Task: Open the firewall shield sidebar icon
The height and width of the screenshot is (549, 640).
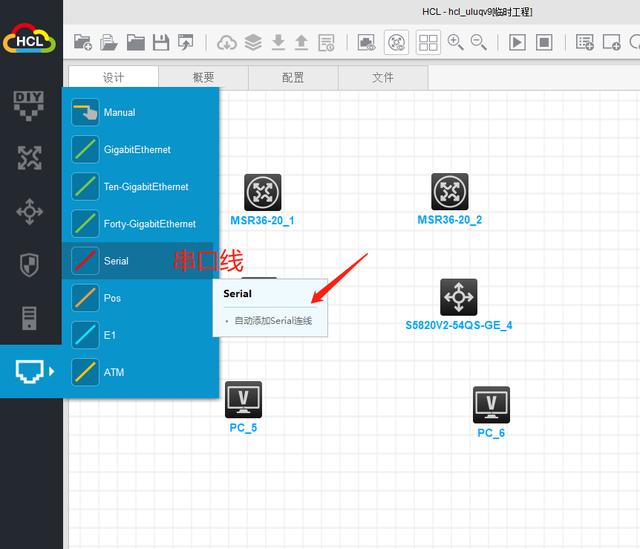Action: tap(29, 265)
